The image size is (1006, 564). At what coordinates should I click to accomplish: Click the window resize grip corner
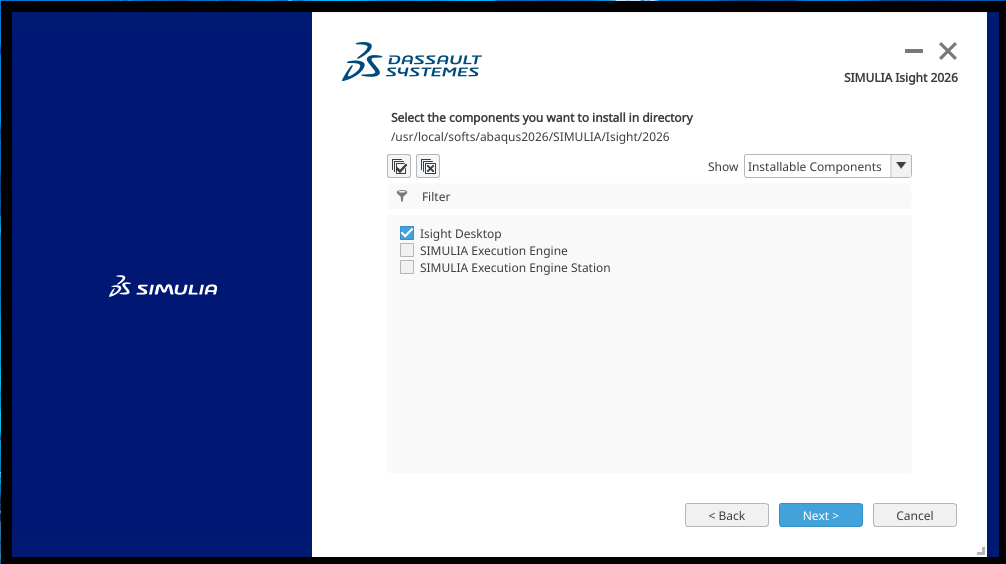click(981, 551)
